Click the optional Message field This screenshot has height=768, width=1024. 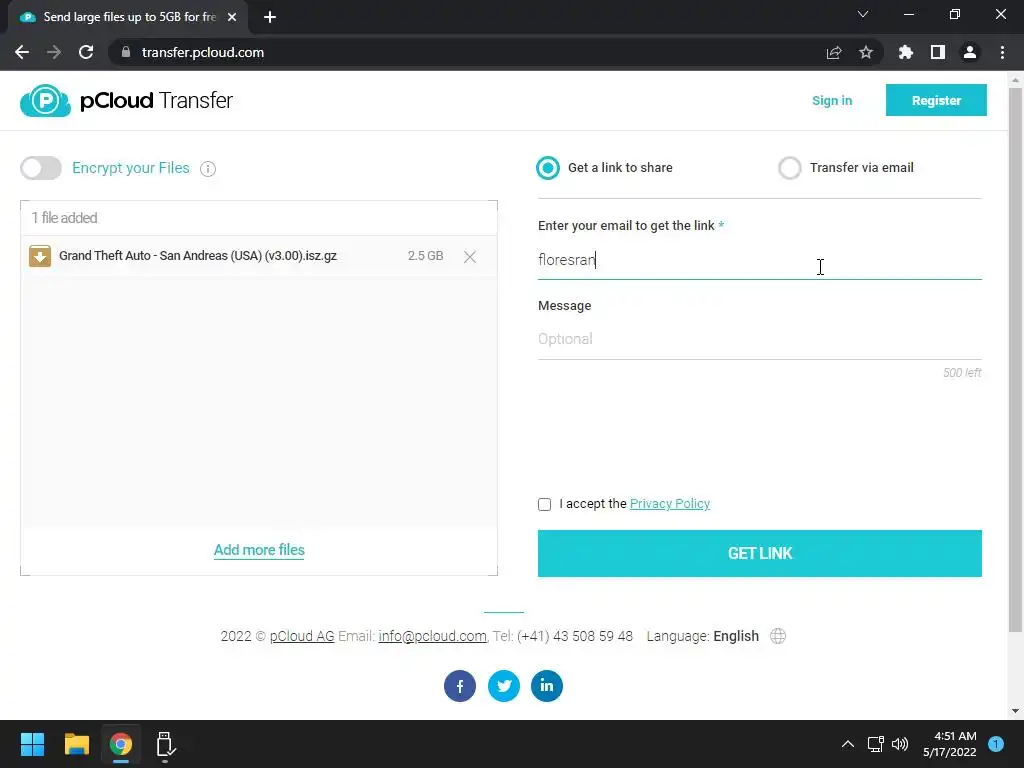760,339
